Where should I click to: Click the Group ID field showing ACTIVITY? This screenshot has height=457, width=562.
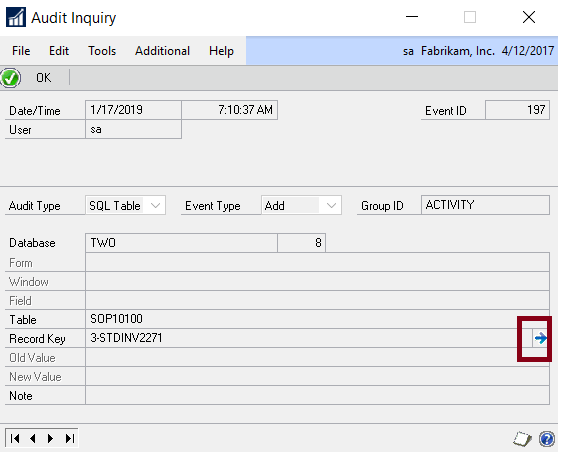[485, 205]
